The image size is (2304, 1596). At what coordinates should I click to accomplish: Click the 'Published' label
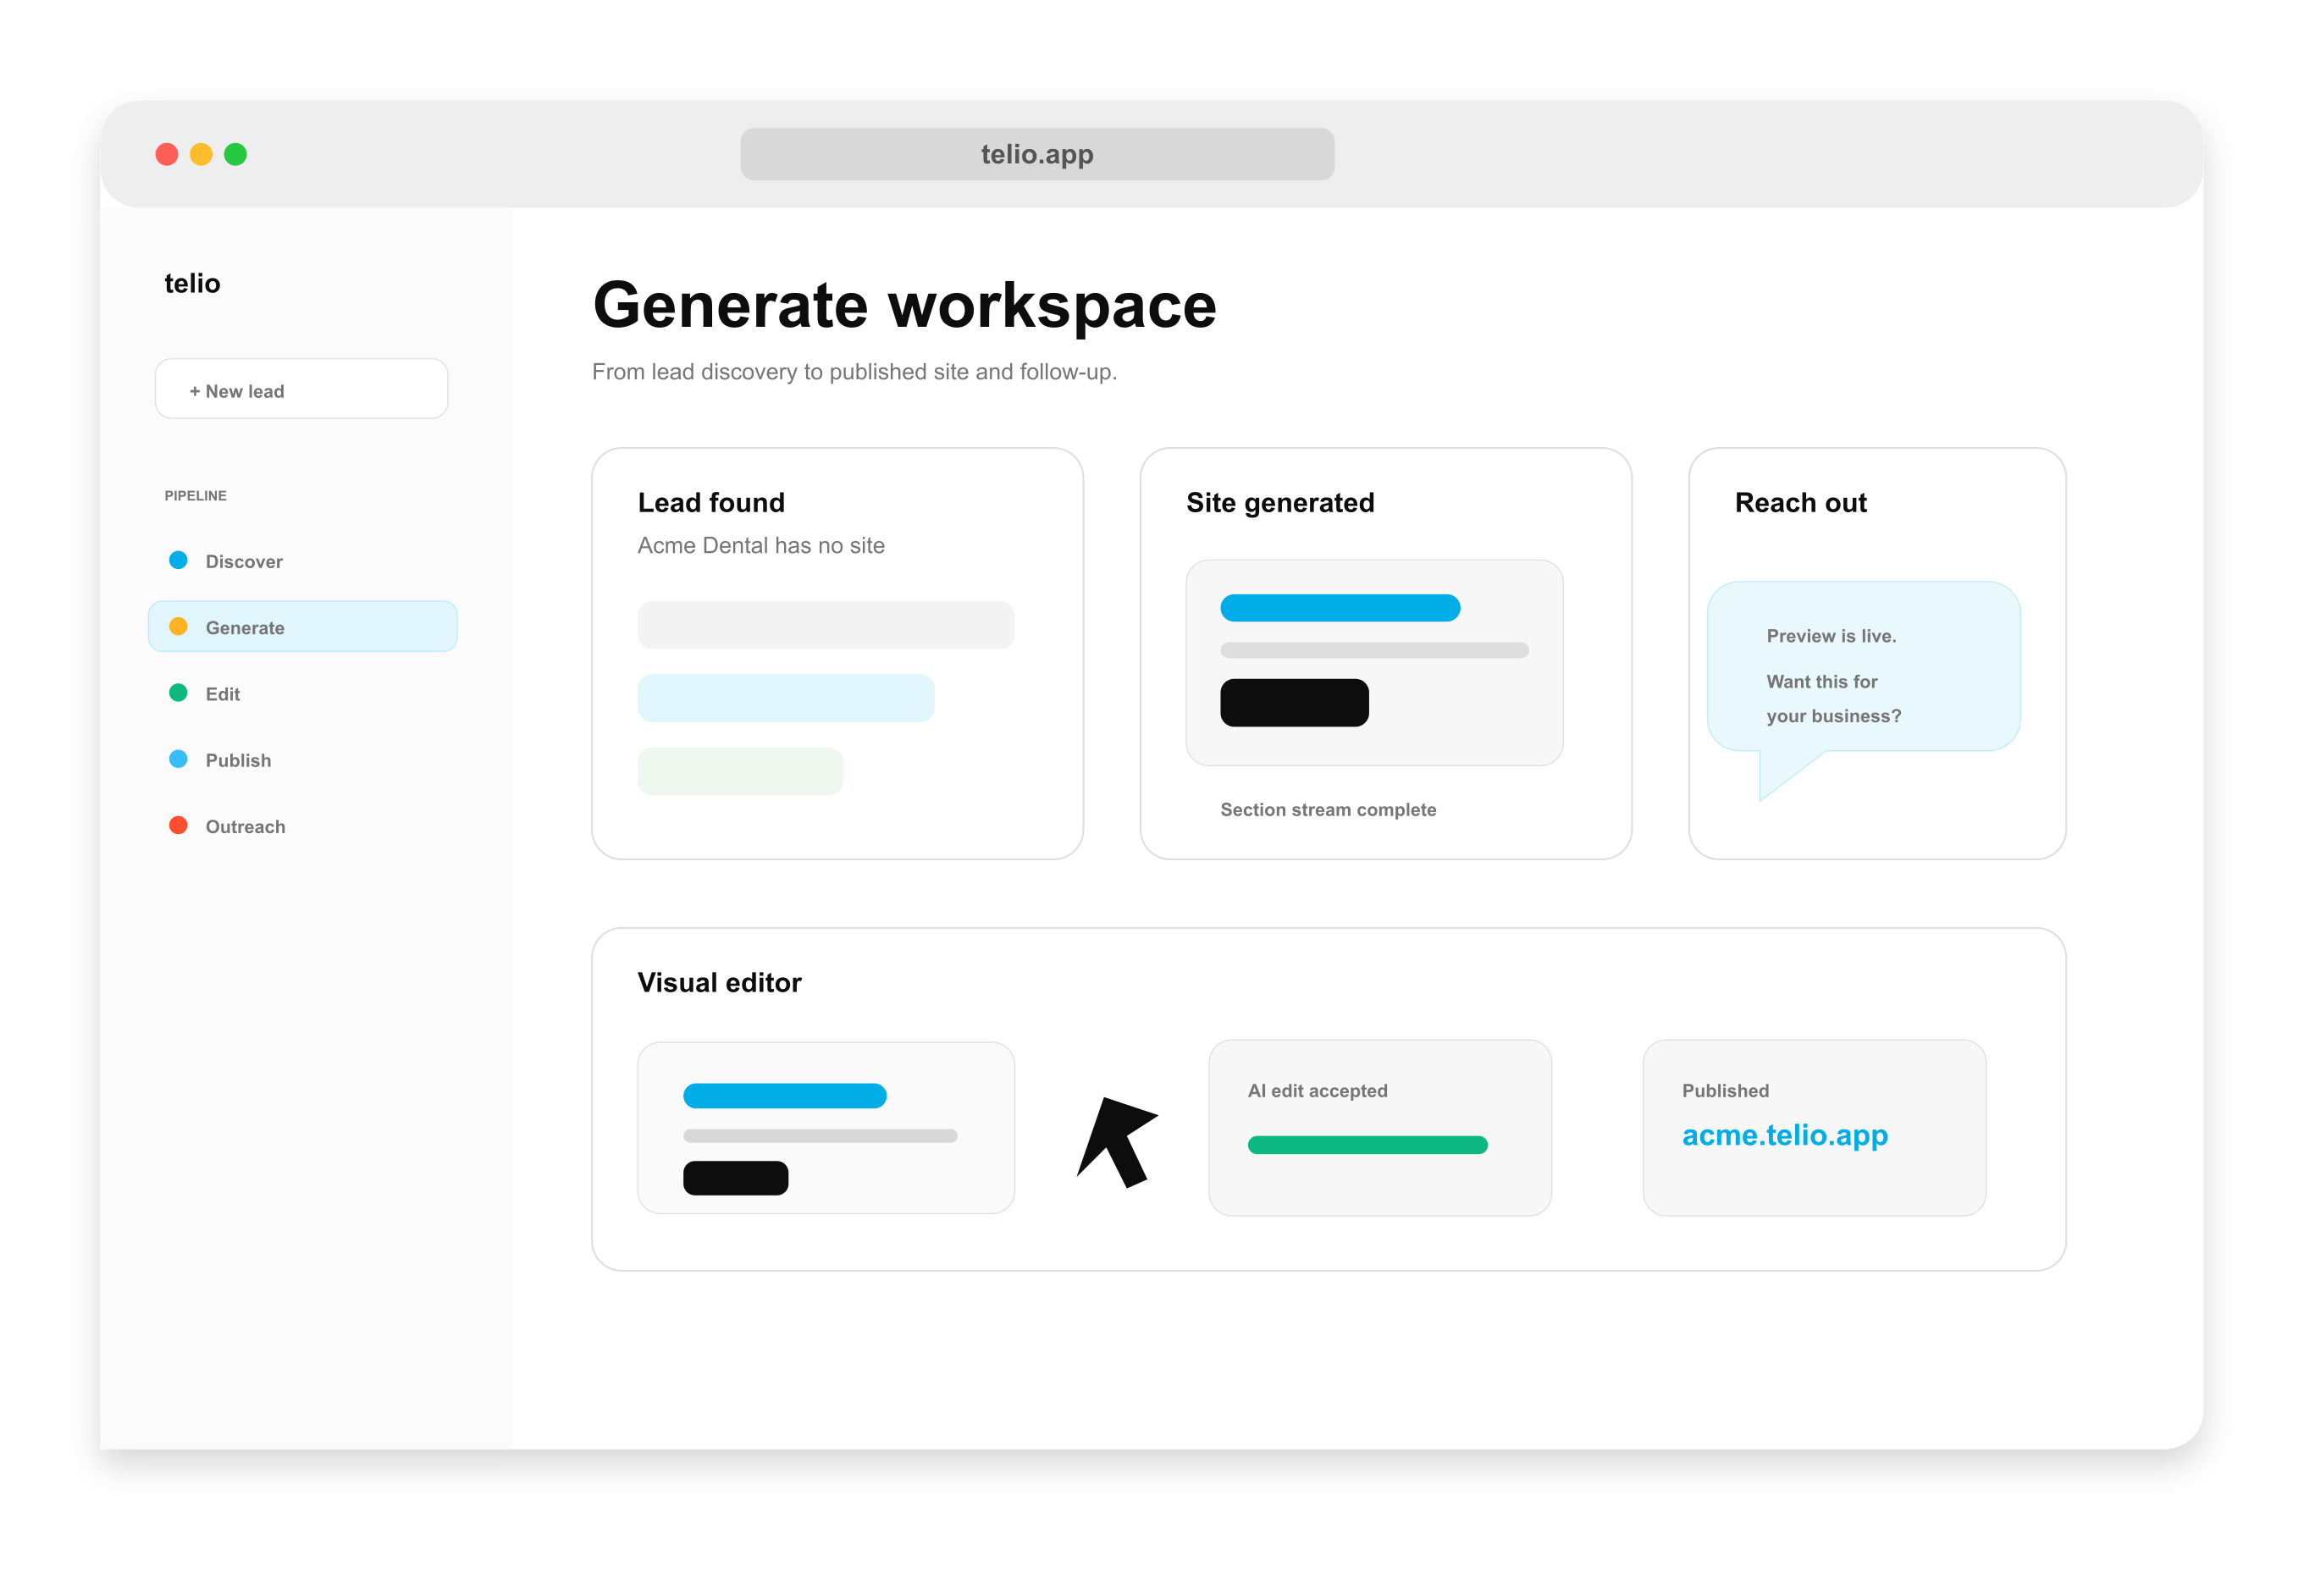tap(1725, 1090)
